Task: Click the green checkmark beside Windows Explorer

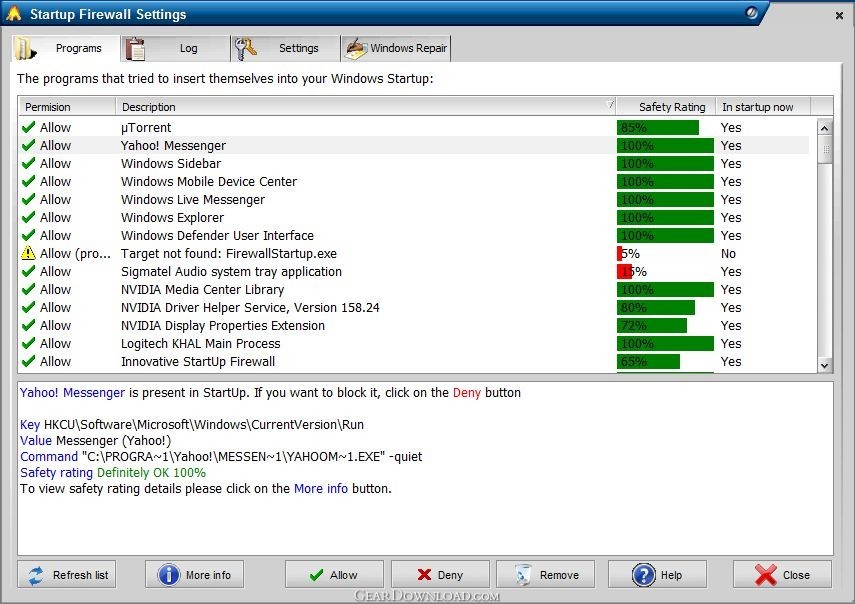Action: click(28, 218)
